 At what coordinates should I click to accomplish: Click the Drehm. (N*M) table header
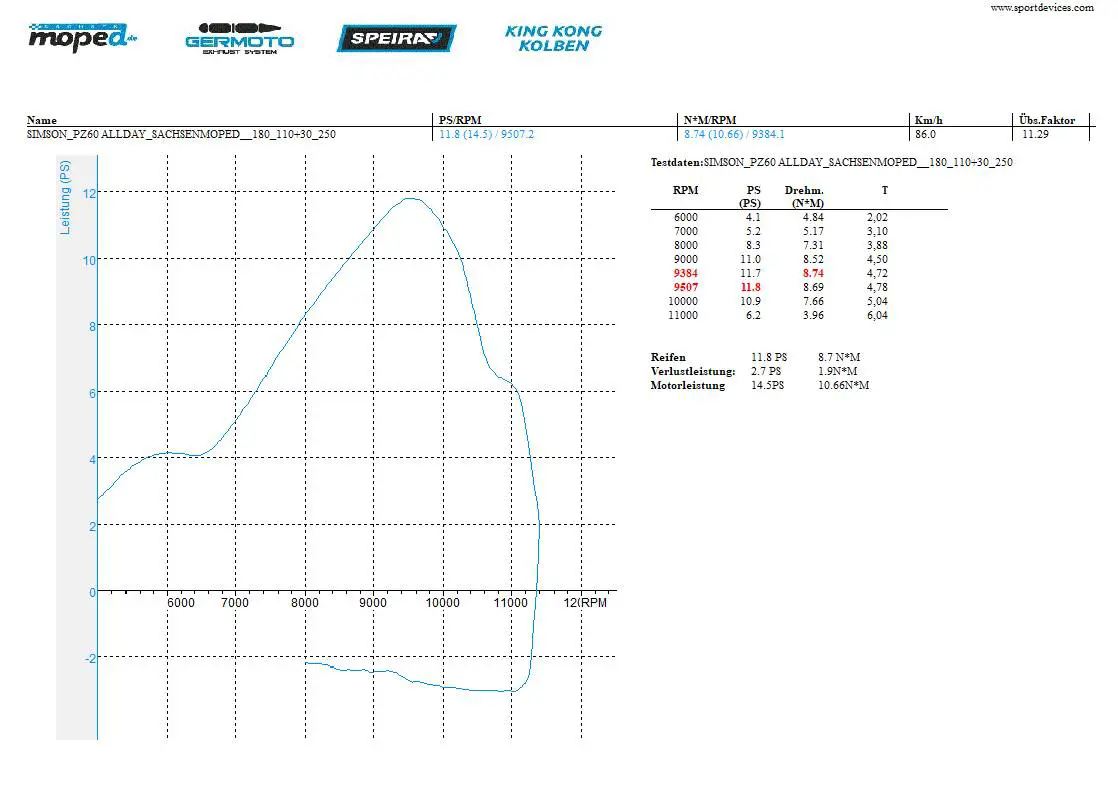804,196
